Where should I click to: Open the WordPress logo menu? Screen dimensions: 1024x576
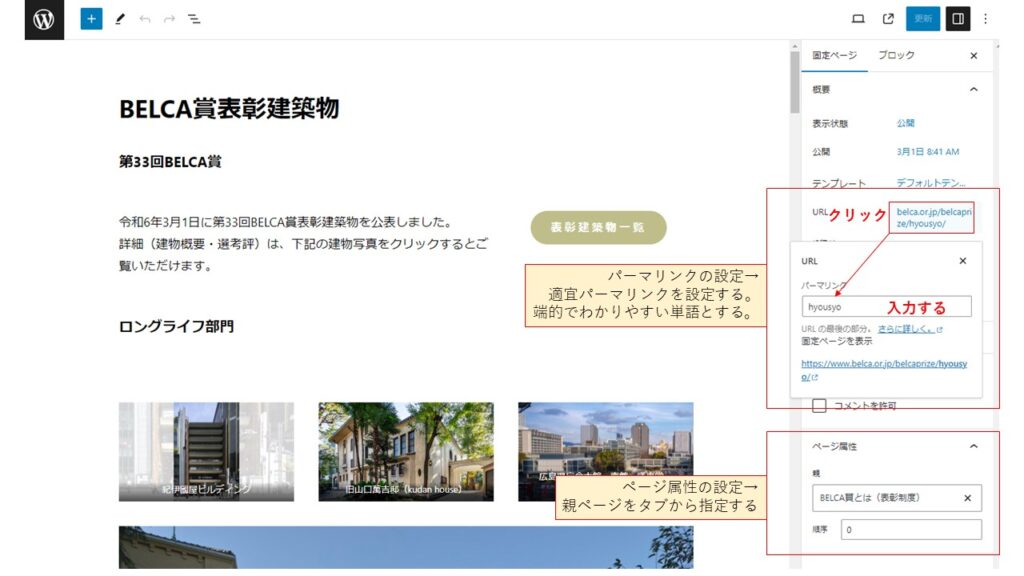(x=44, y=20)
